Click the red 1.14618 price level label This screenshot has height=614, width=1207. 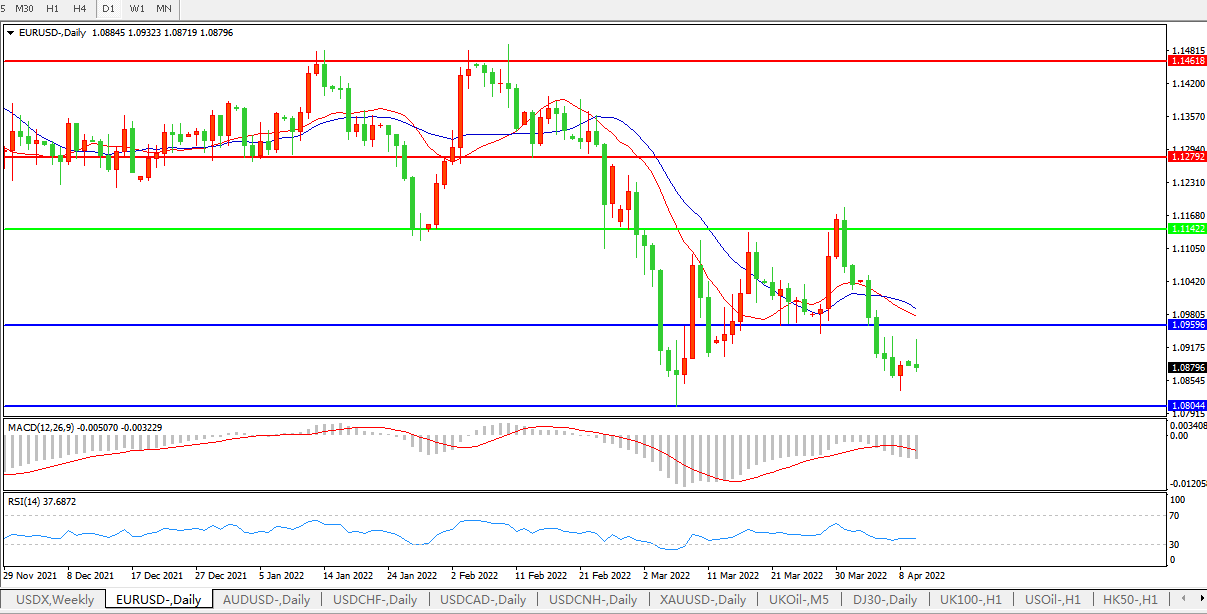tap(1186, 61)
